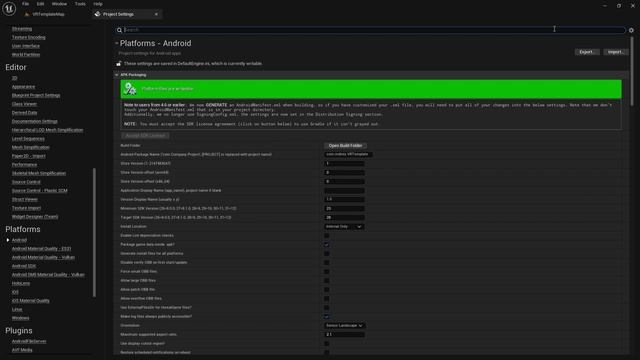Open Widget Designer (Team) settings
The width and height of the screenshot is (640, 360).
[35, 217]
